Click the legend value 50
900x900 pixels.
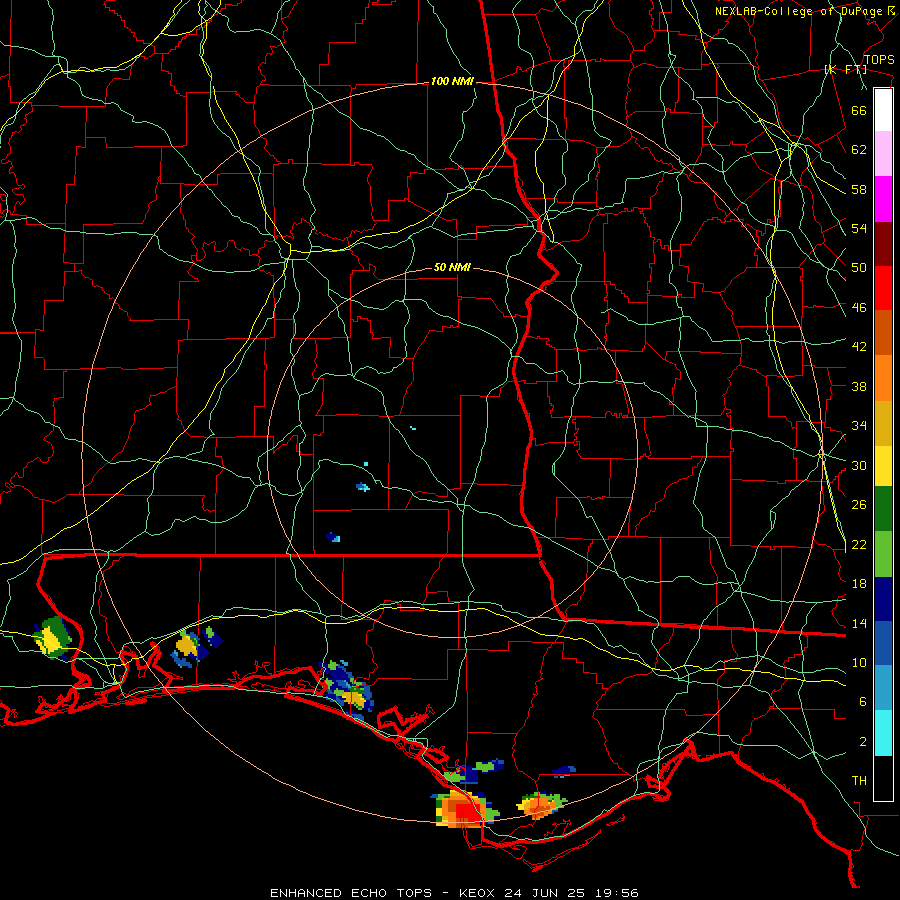(x=859, y=267)
